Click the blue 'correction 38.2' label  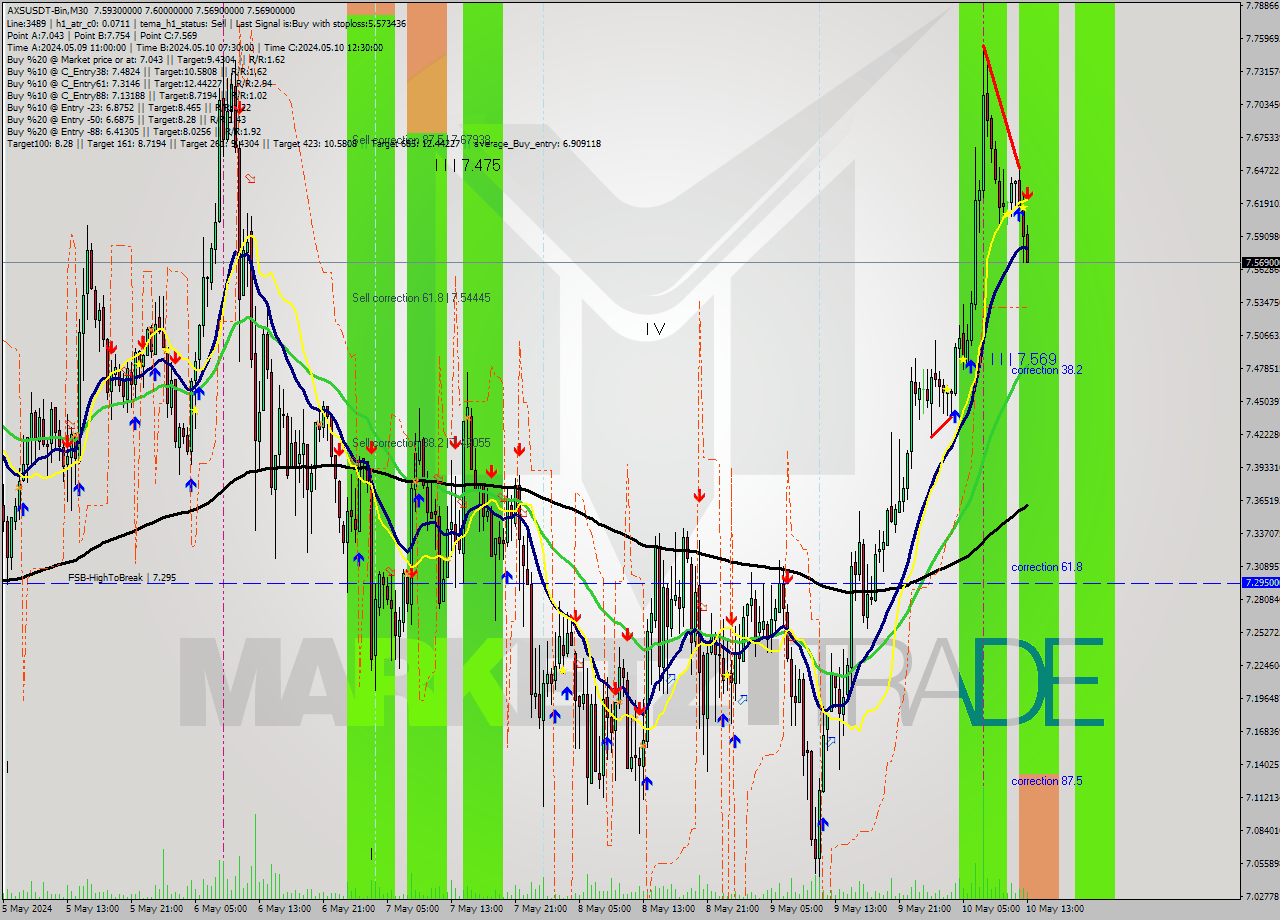pos(1046,370)
